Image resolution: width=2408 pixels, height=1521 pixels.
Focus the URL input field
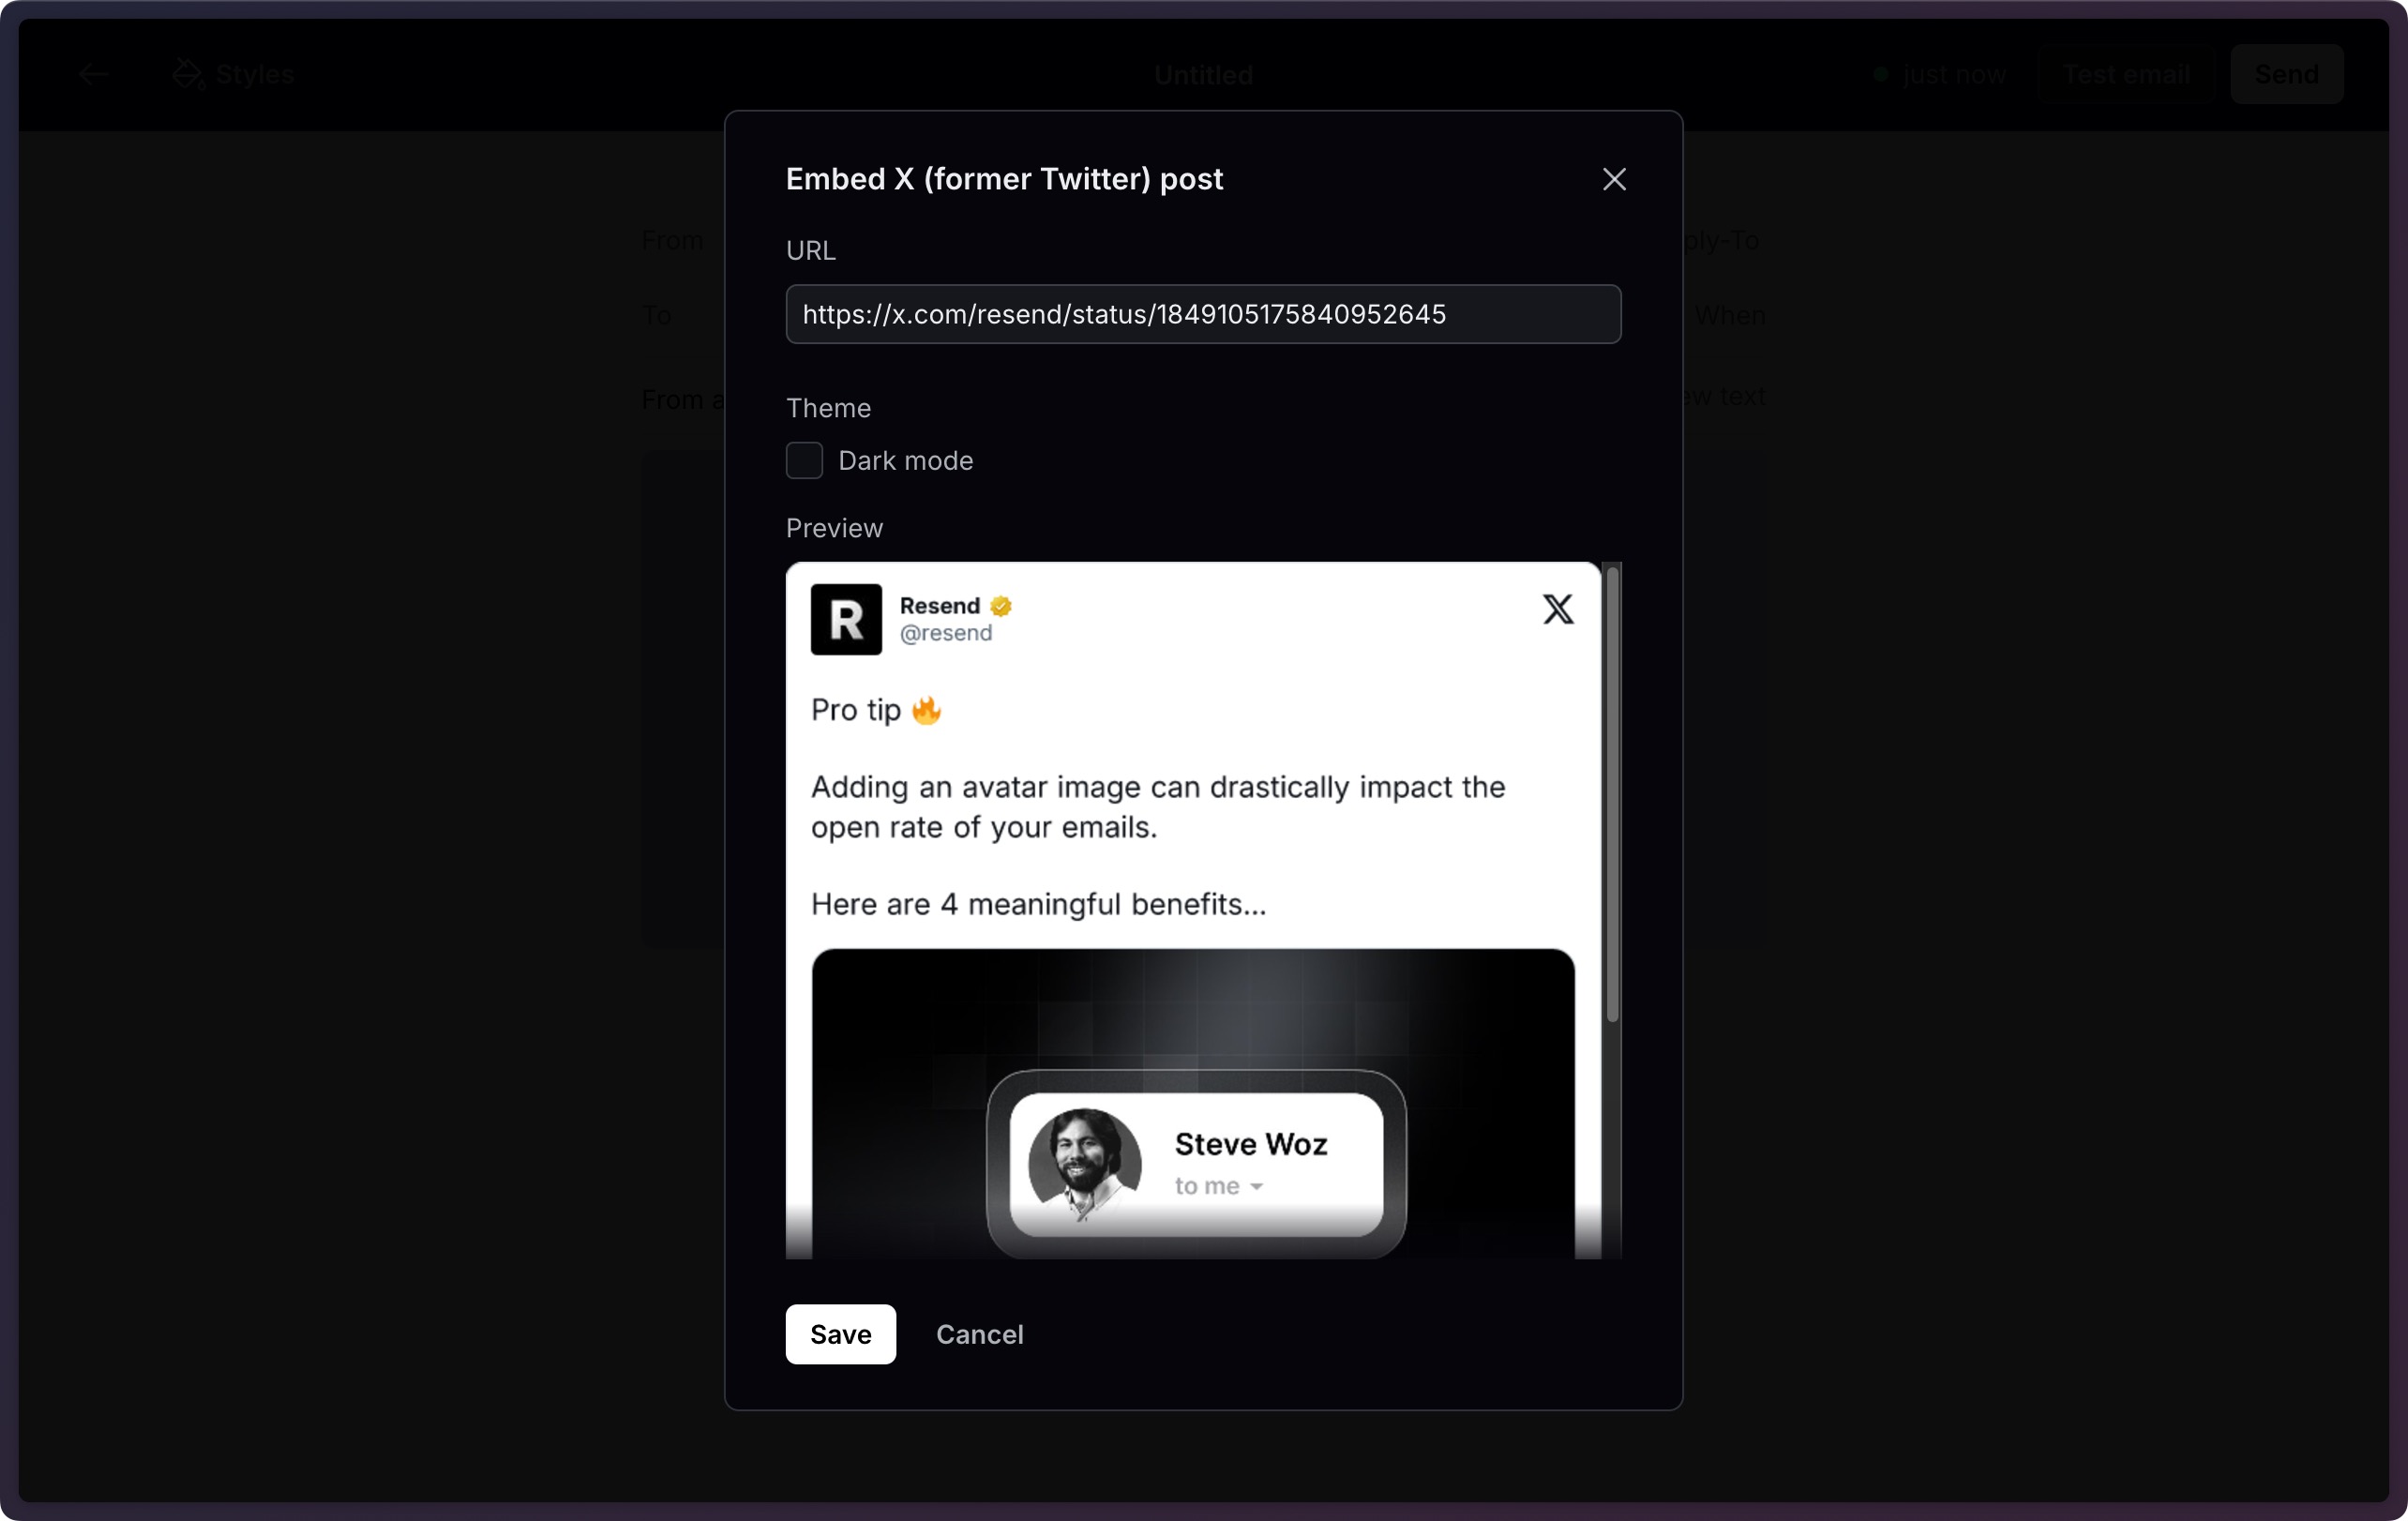click(x=1203, y=314)
